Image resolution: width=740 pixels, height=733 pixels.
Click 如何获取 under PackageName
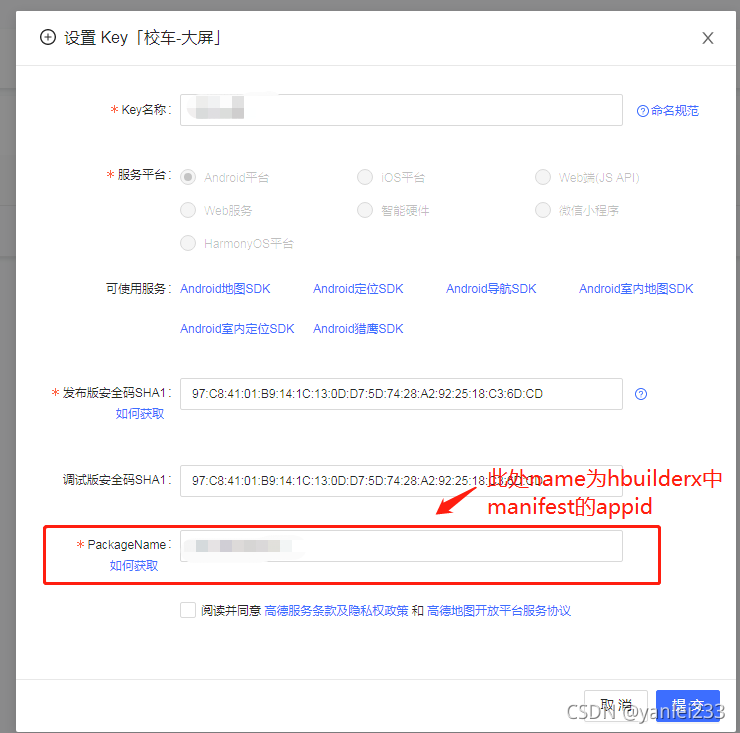[134, 565]
